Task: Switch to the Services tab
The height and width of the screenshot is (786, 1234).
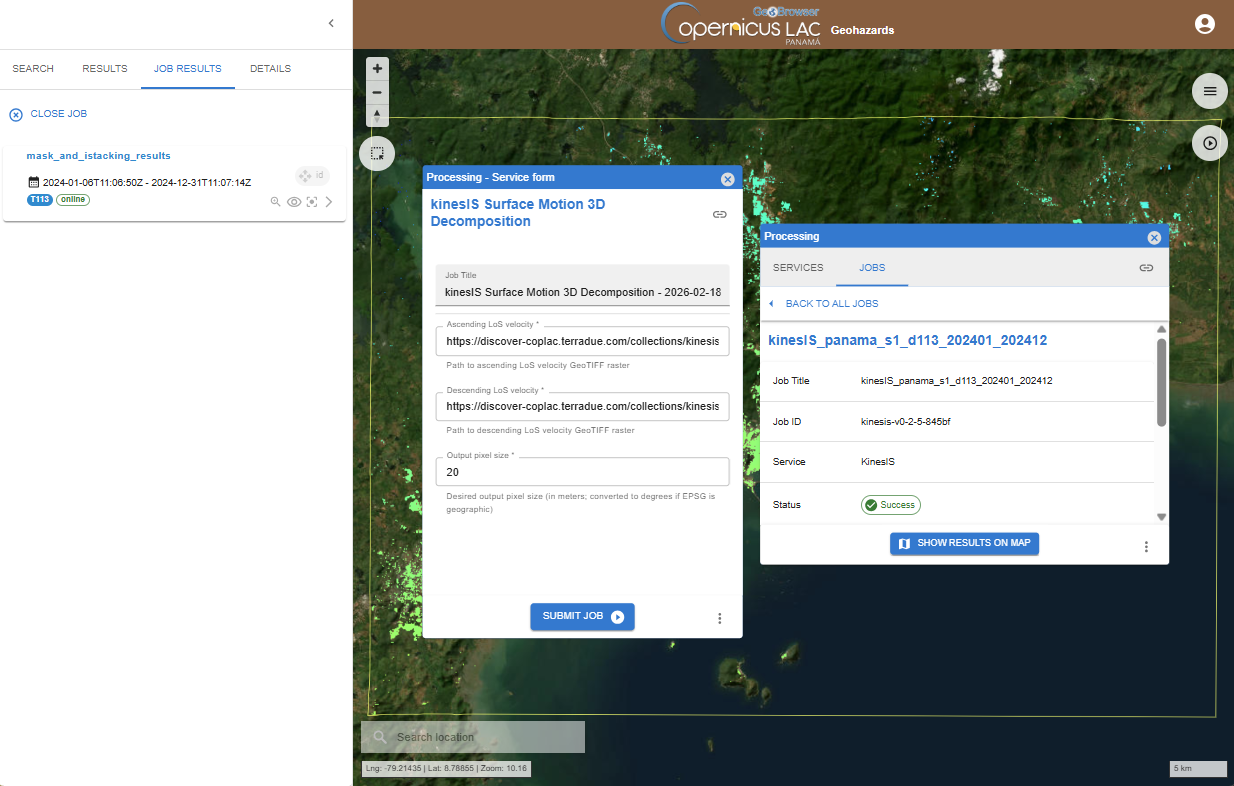Action: click(798, 268)
